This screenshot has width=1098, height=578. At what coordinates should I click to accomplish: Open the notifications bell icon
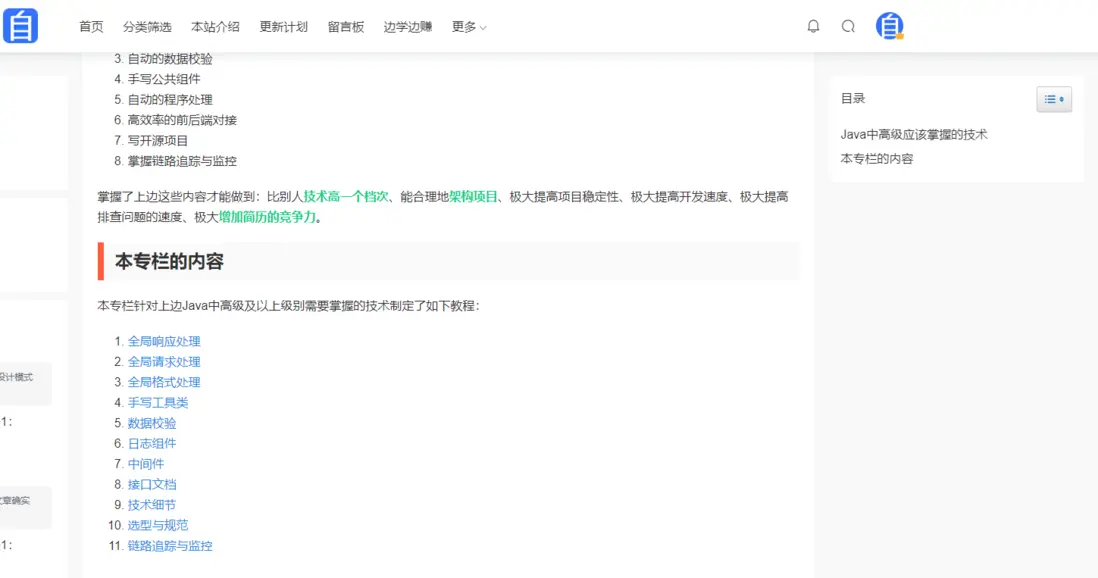(x=813, y=27)
